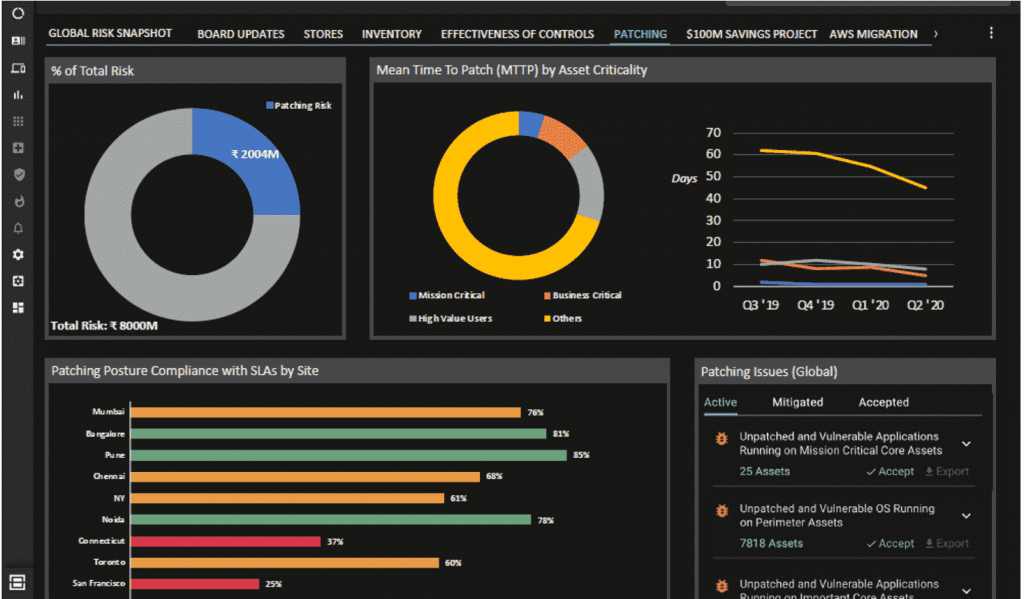
Task: Open the 7818 Assets link
Action: pyautogui.click(x=771, y=544)
